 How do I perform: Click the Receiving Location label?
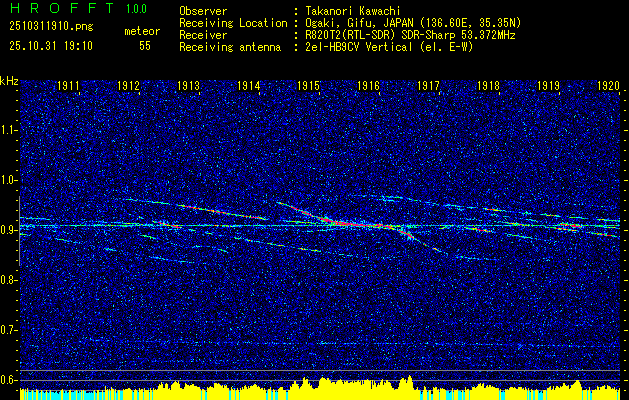(233, 23)
